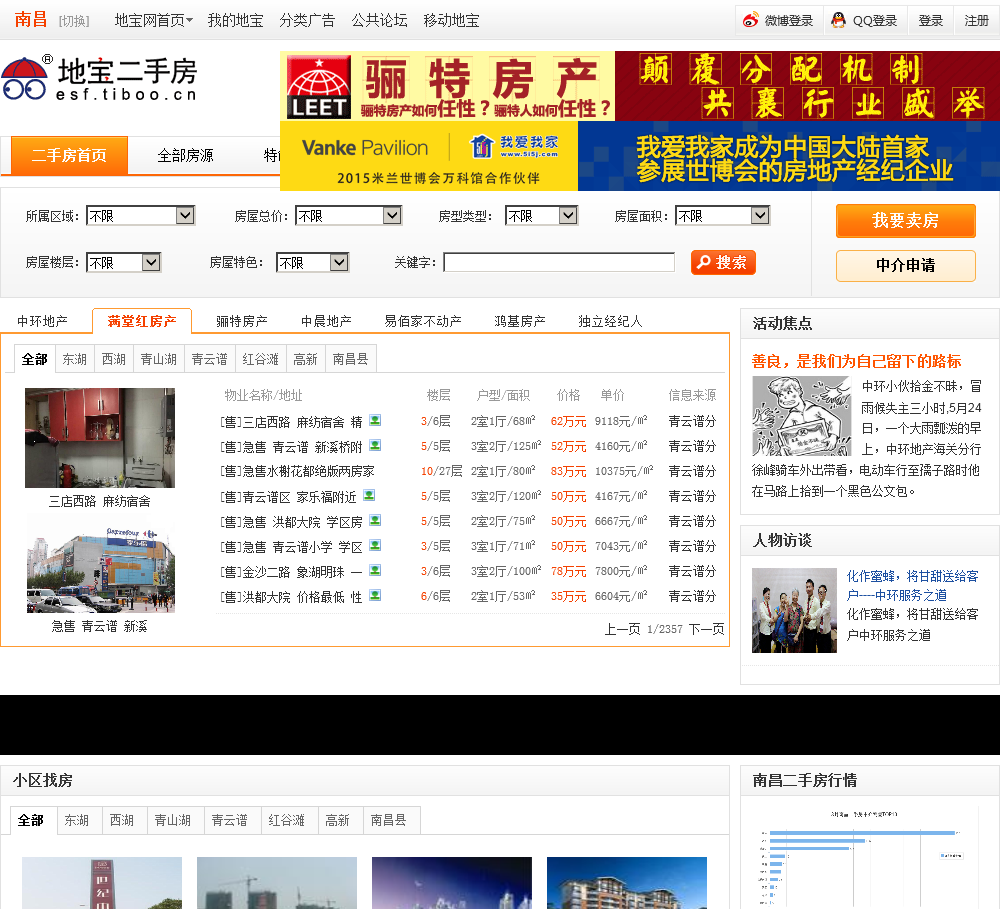Click the orange 搜索 button
The image size is (1000, 909).
pos(723,262)
